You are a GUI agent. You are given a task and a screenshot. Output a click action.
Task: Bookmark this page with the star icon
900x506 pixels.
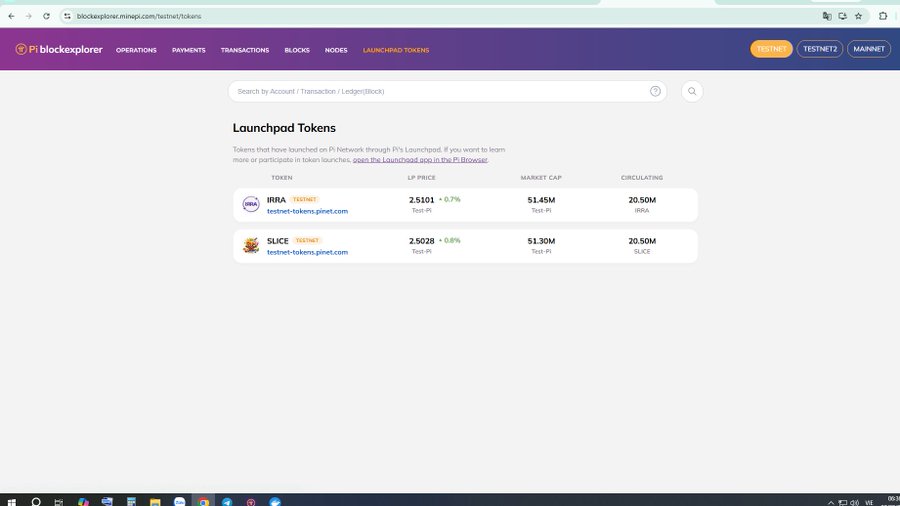pyautogui.click(x=858, y=16)
